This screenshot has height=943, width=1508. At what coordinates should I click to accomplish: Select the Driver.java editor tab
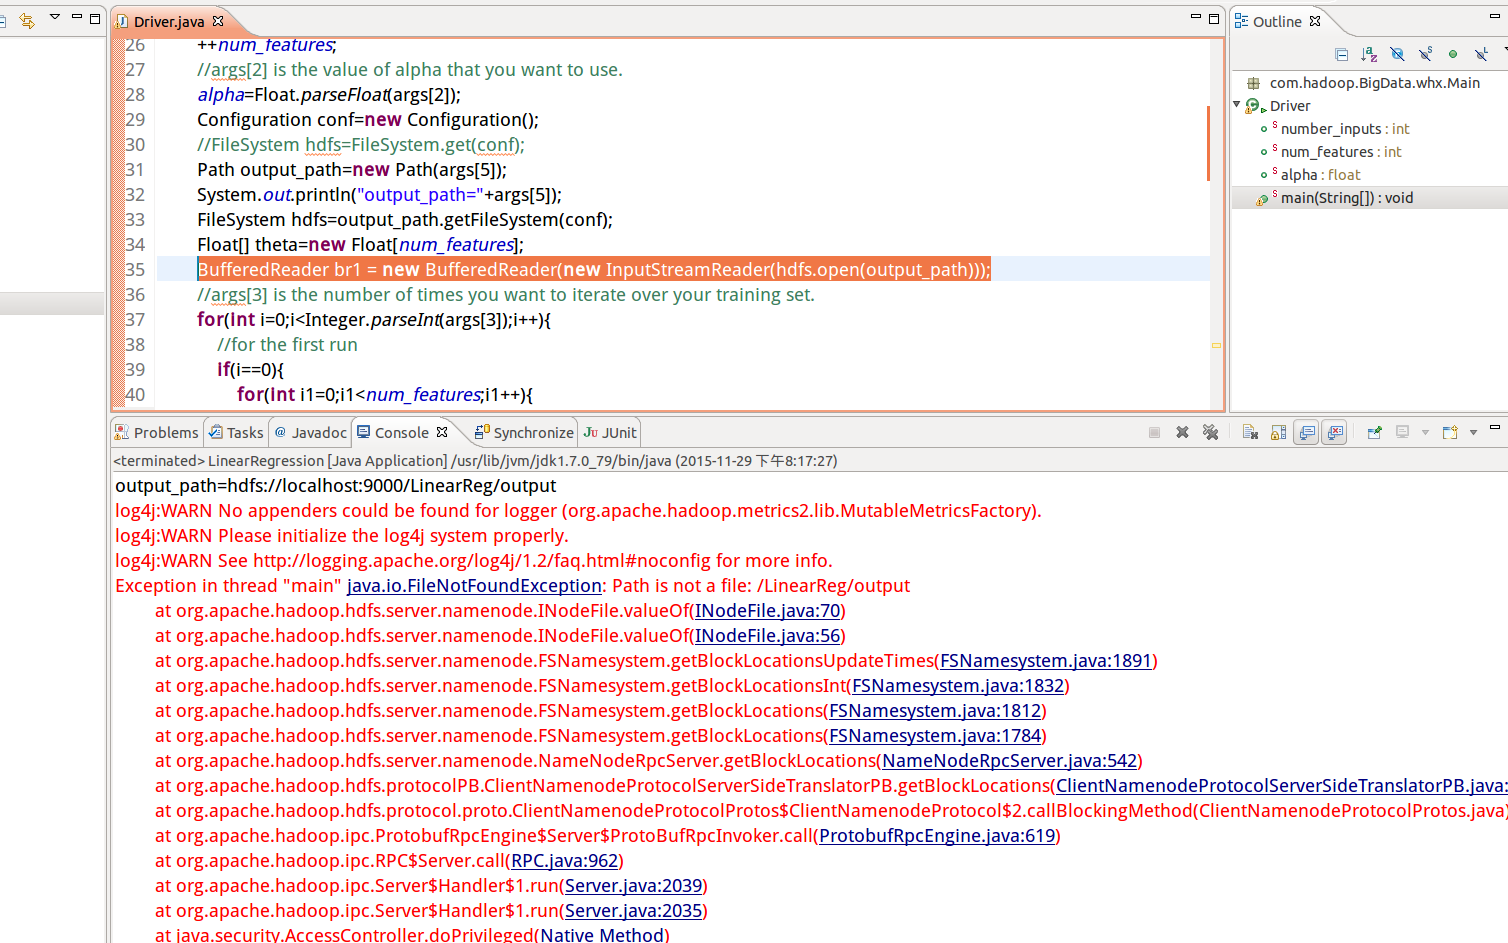[168, 21]
